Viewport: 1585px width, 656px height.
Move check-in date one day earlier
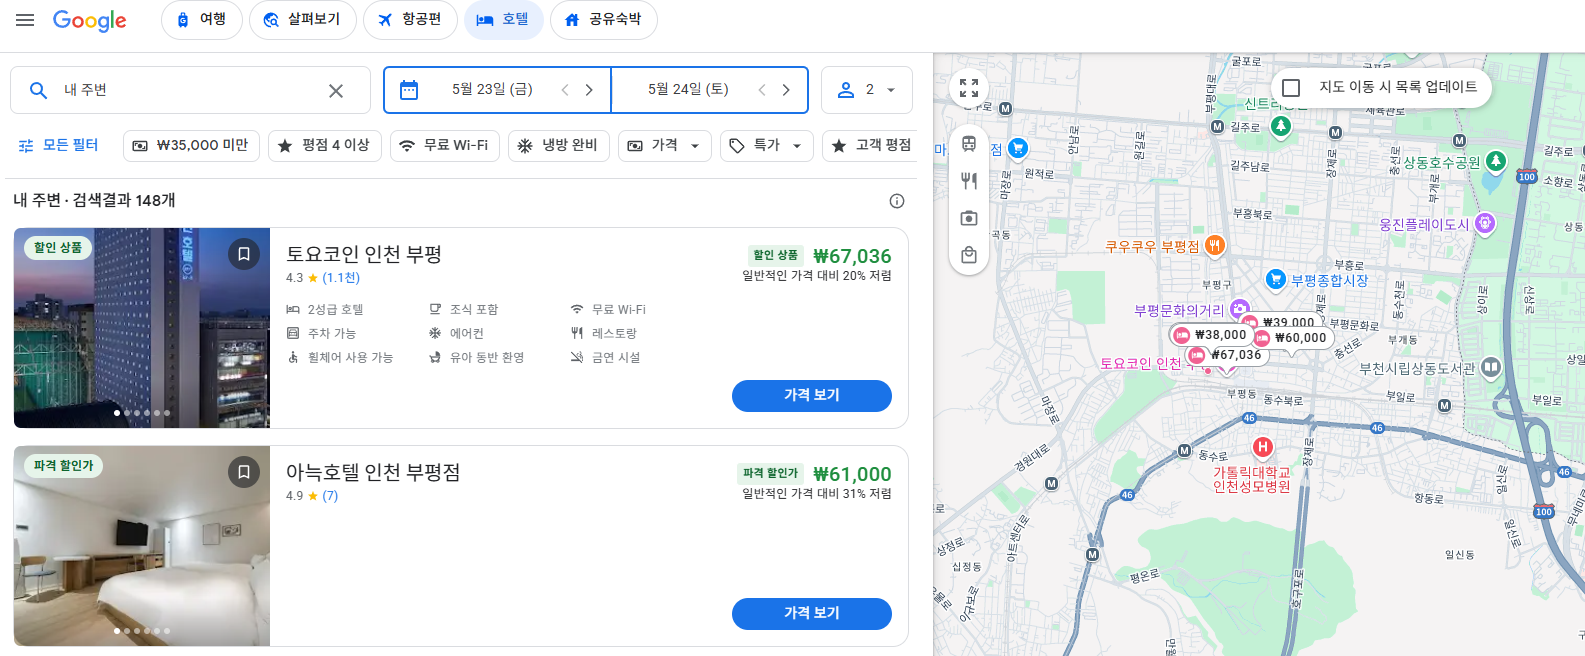565,90
